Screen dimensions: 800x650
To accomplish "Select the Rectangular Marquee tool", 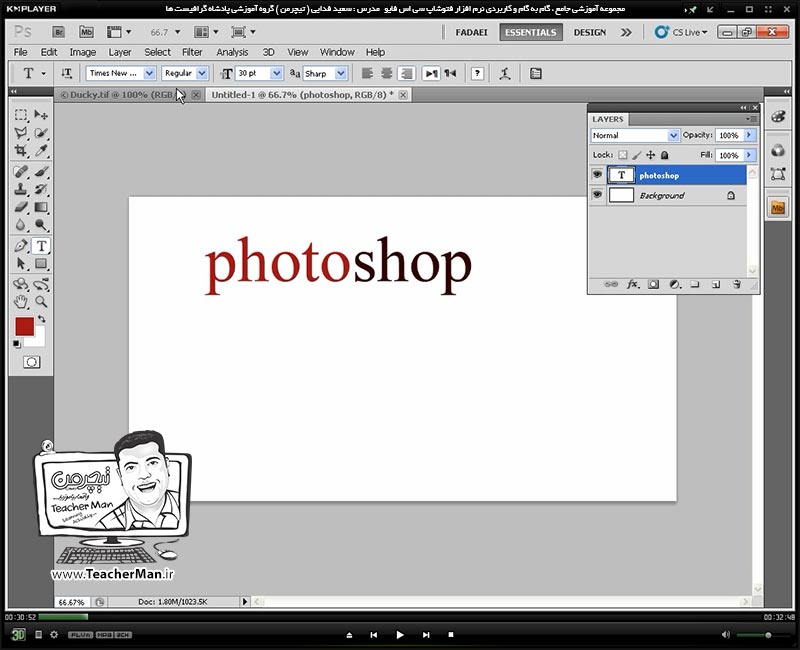I will (21, 115).
